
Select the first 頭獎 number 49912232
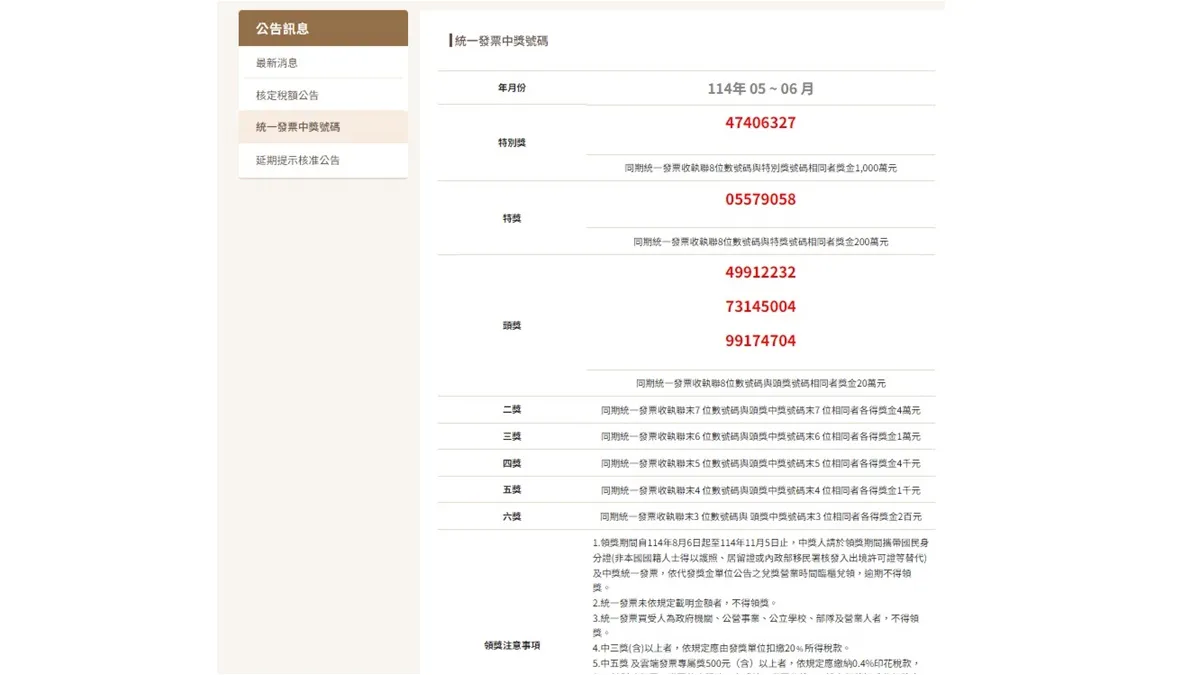(760, 272)
